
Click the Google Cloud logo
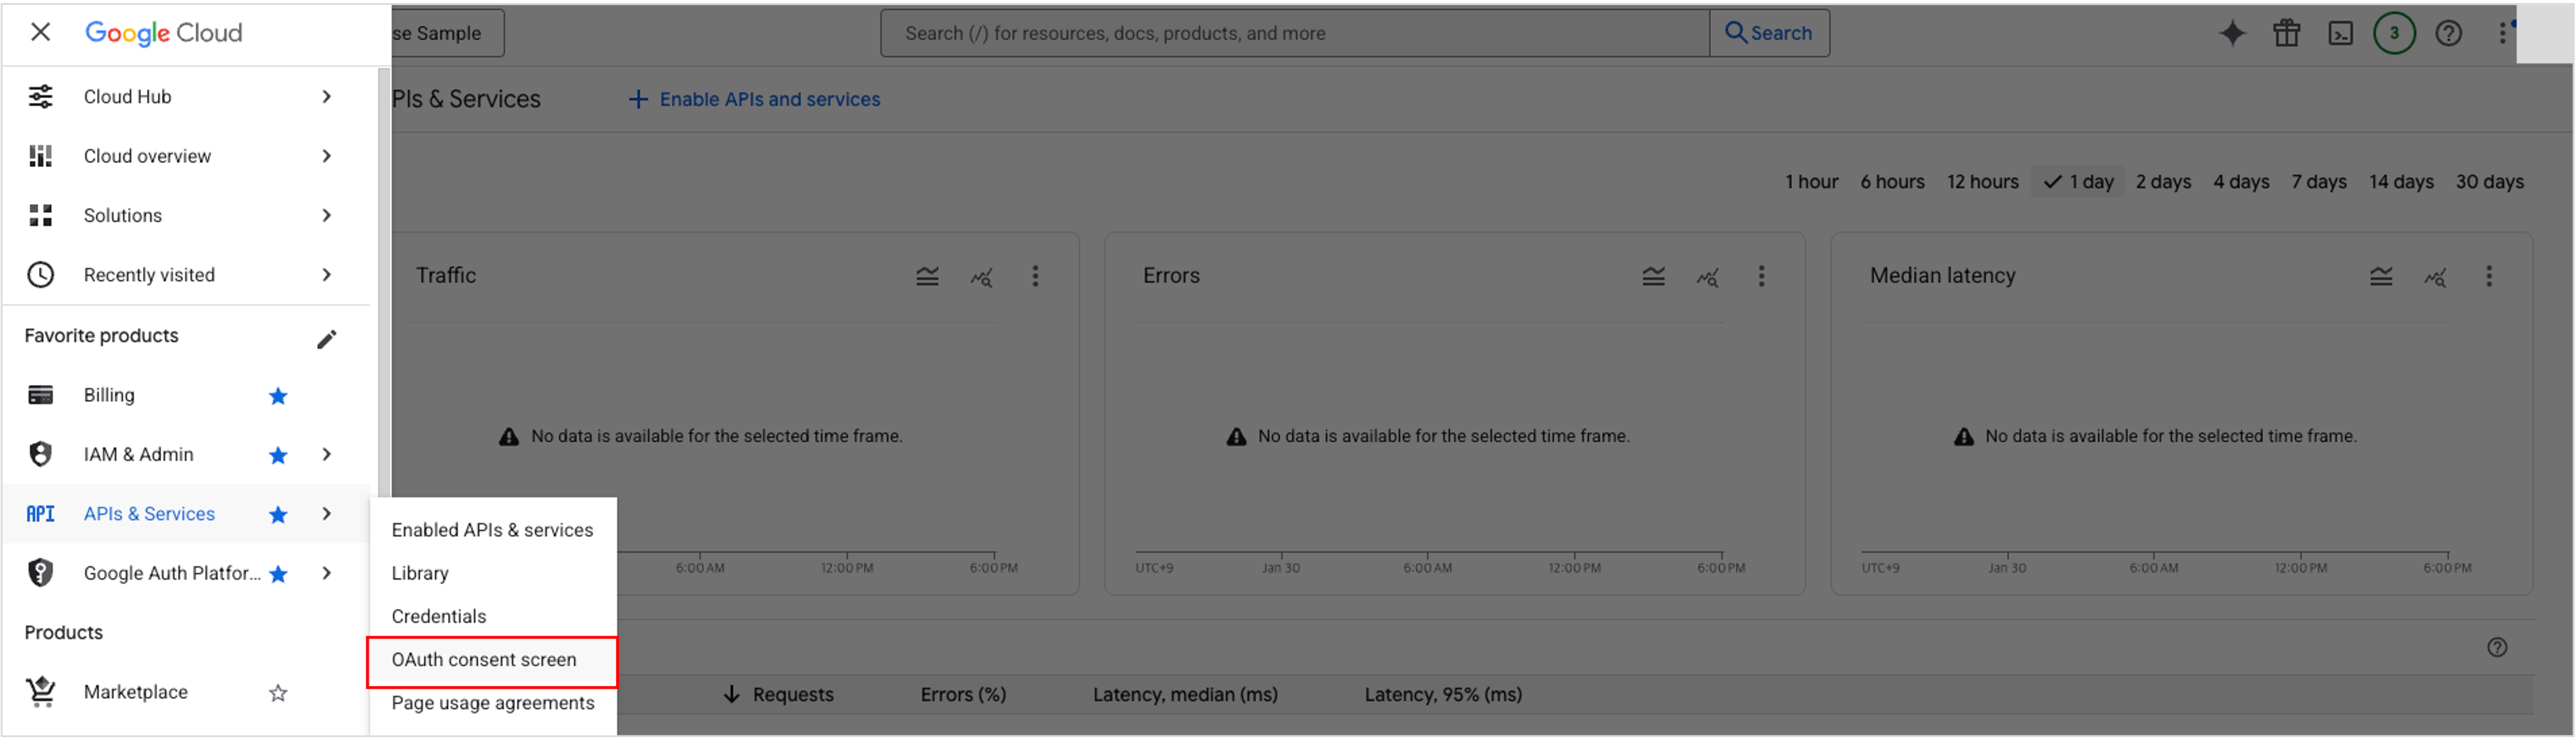click(x=164, y=33)
